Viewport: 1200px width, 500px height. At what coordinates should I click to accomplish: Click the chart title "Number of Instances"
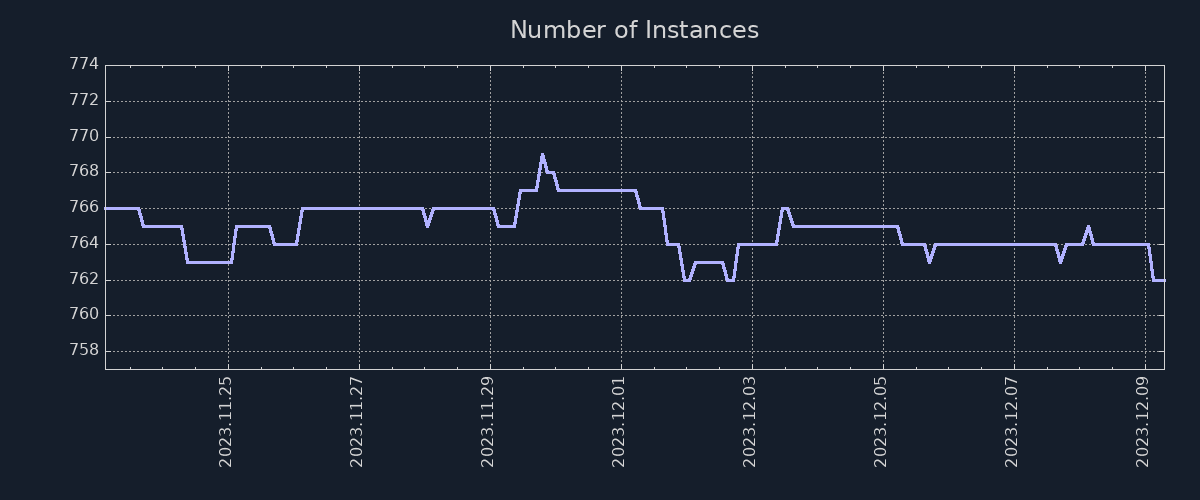[634, 30]
